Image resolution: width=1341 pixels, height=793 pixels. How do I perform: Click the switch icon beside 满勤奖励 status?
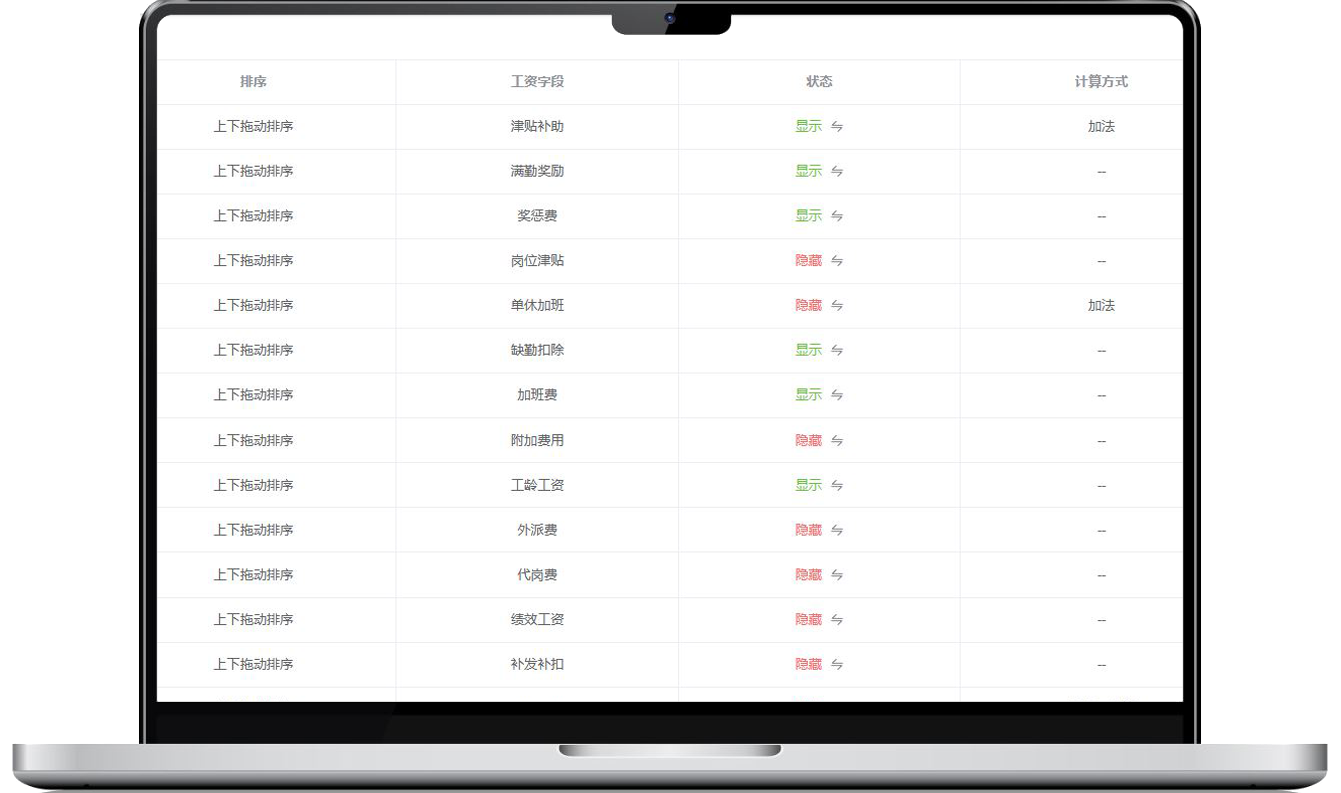click(x=837, y=172)
